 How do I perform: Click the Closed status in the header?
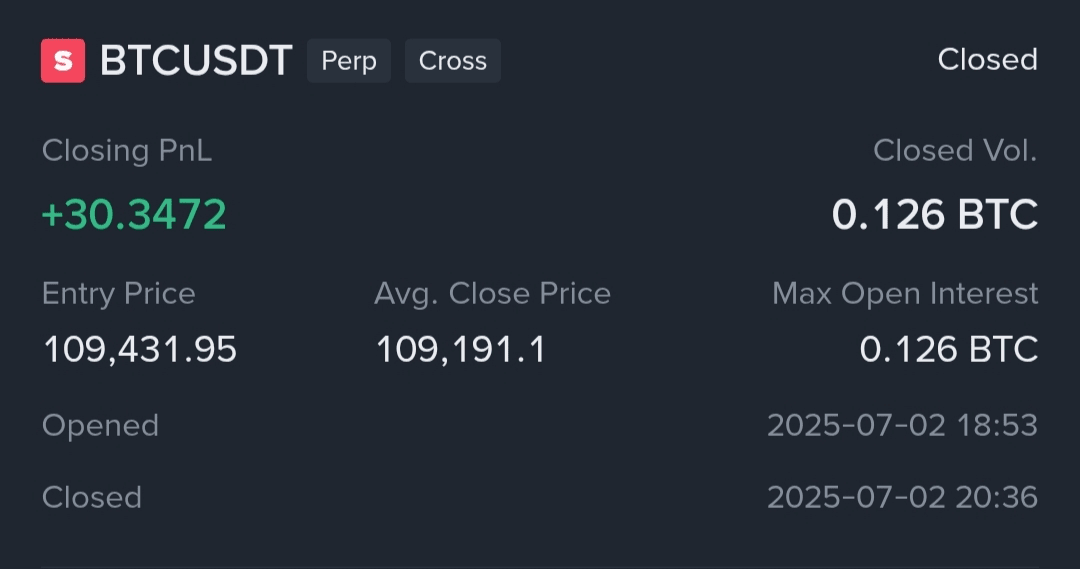click(x=987, y=60)
